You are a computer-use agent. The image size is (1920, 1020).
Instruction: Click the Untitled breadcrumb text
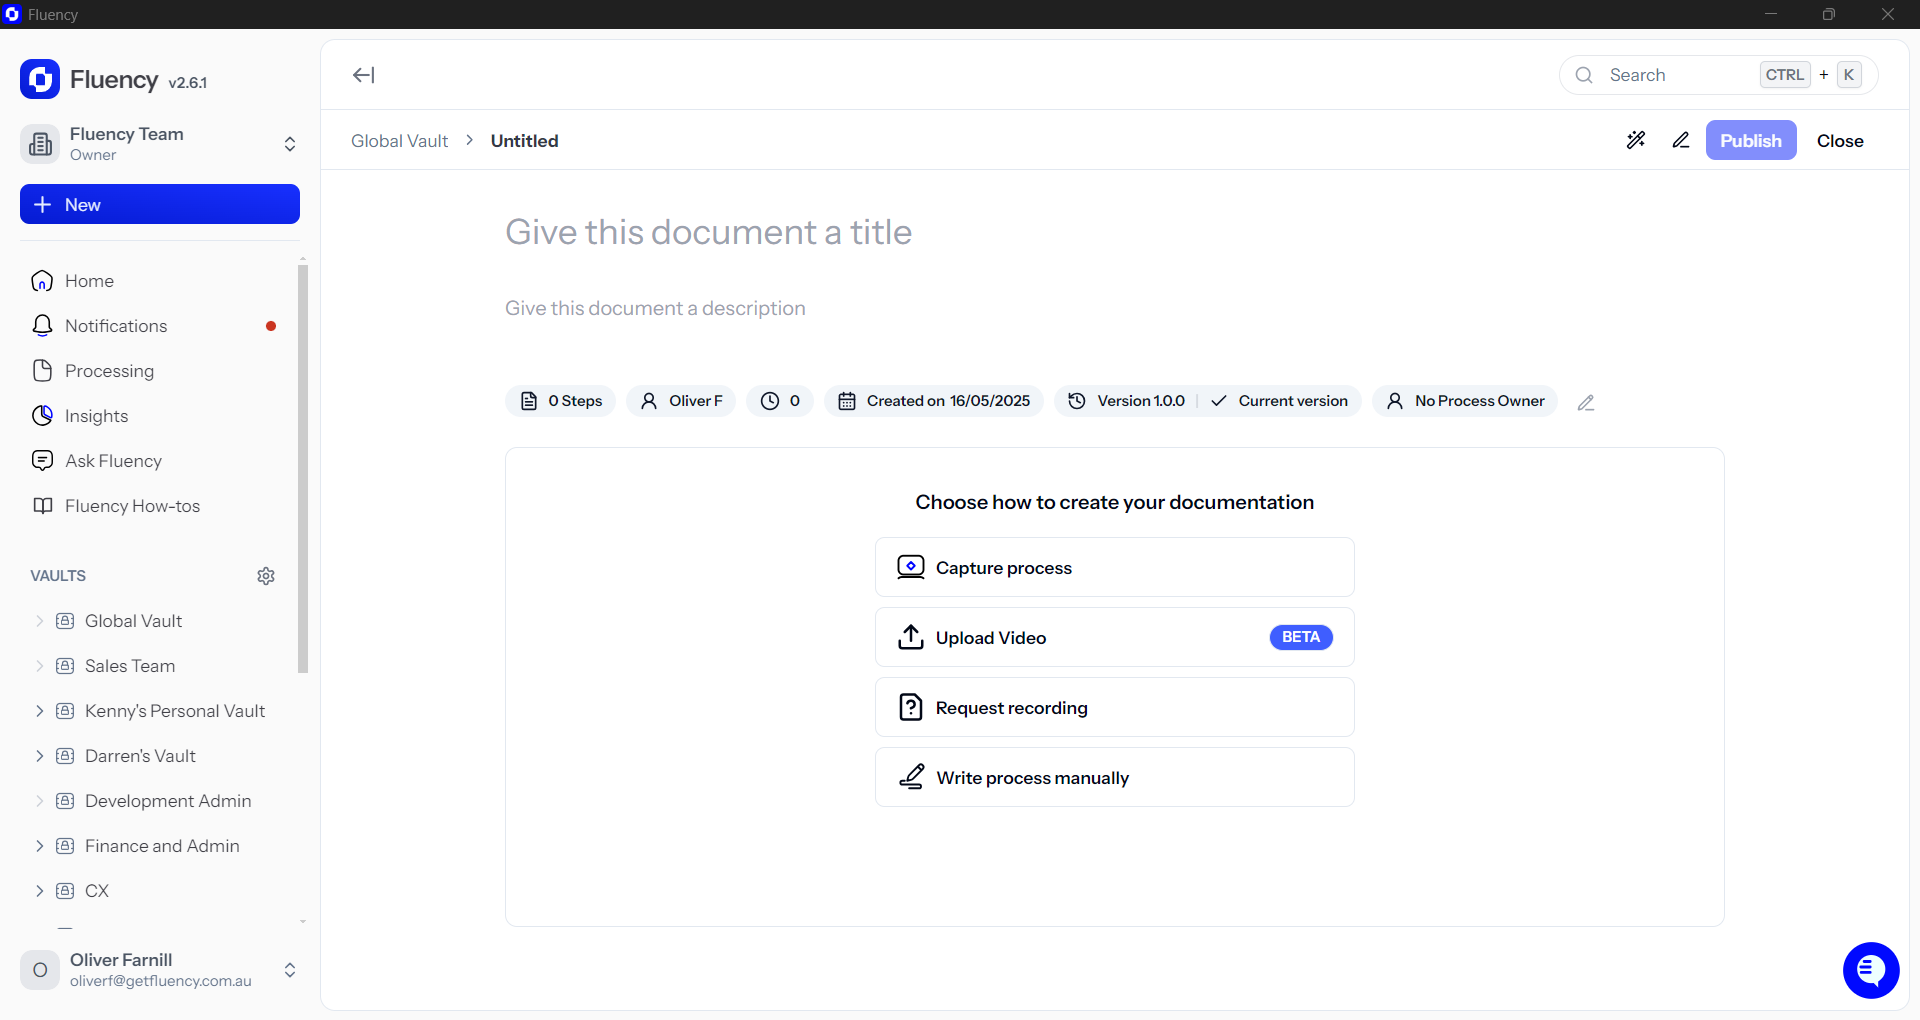click(x=524, y=141)
